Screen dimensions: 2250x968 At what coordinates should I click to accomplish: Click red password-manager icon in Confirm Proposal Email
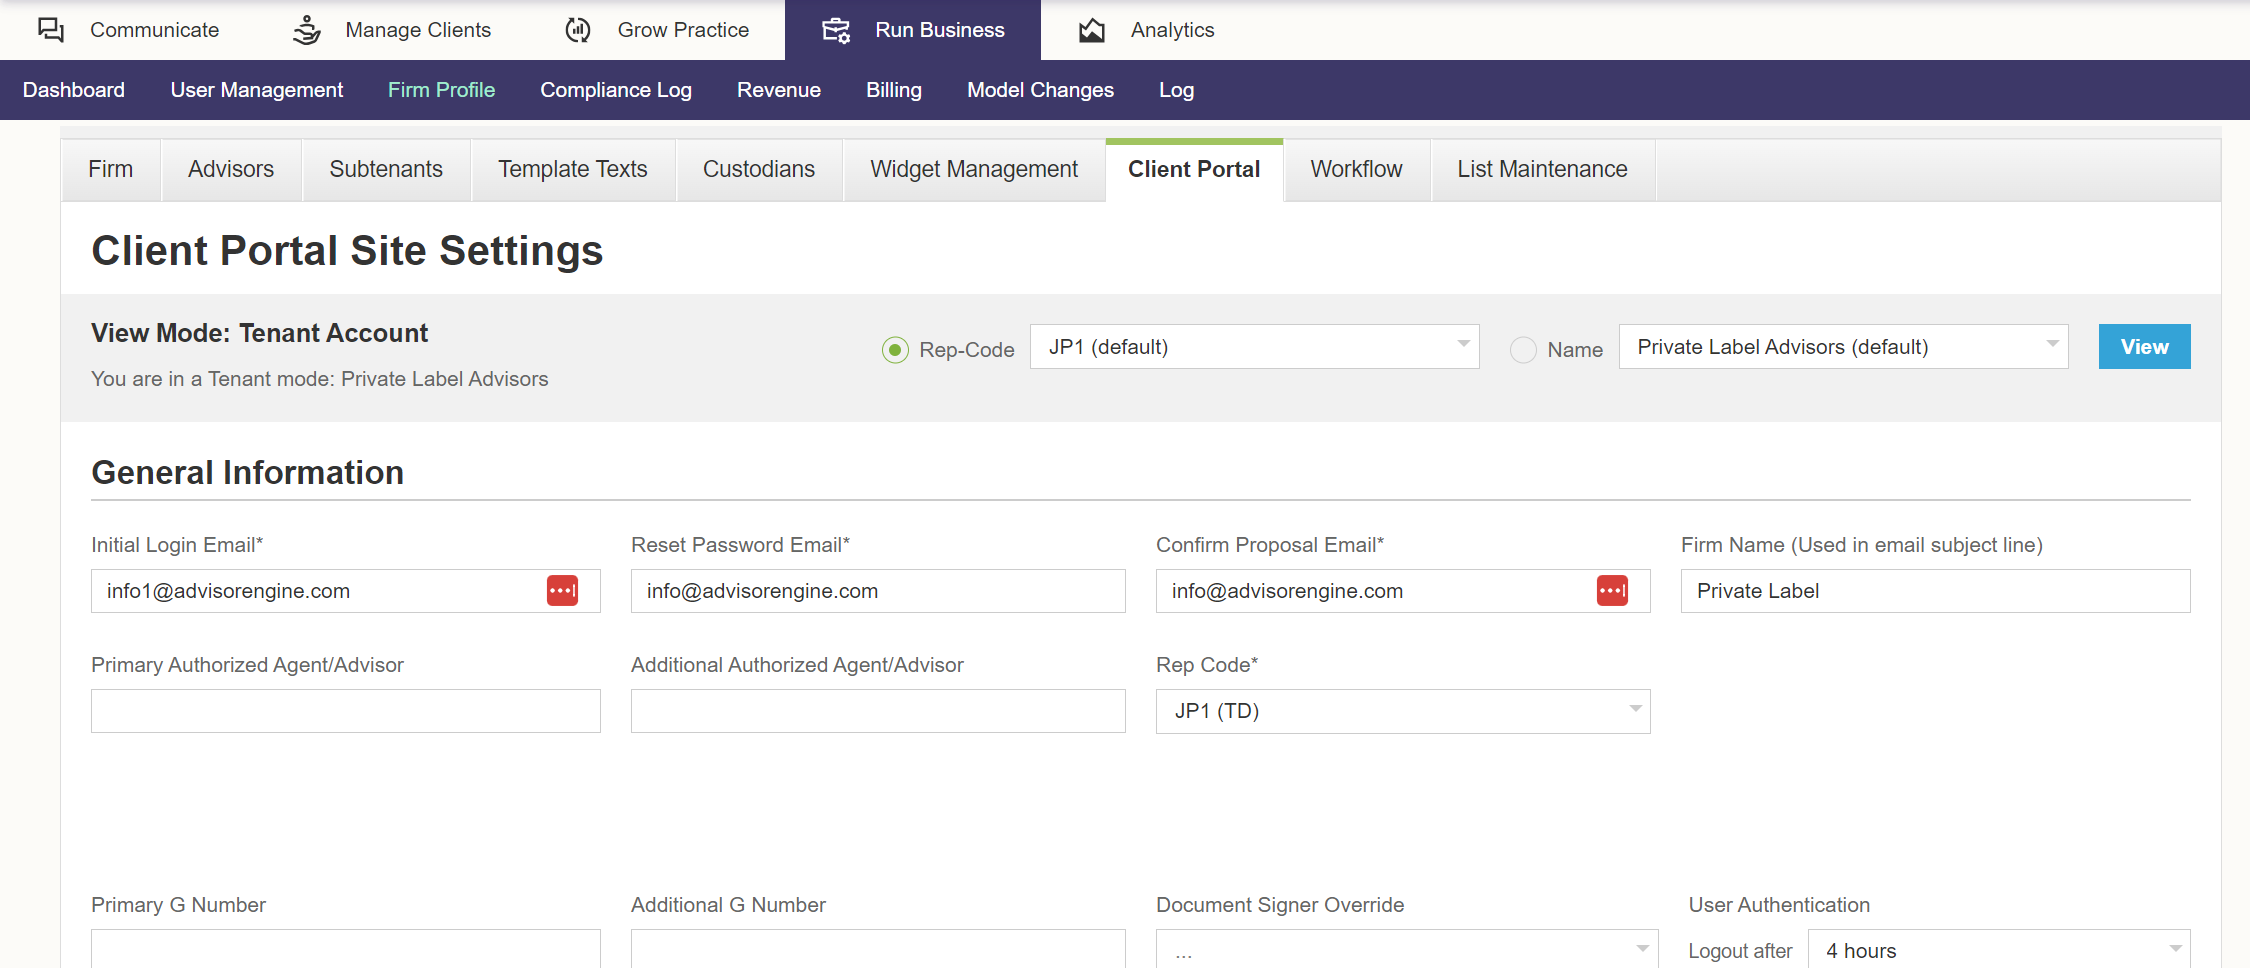point(1612,591)
